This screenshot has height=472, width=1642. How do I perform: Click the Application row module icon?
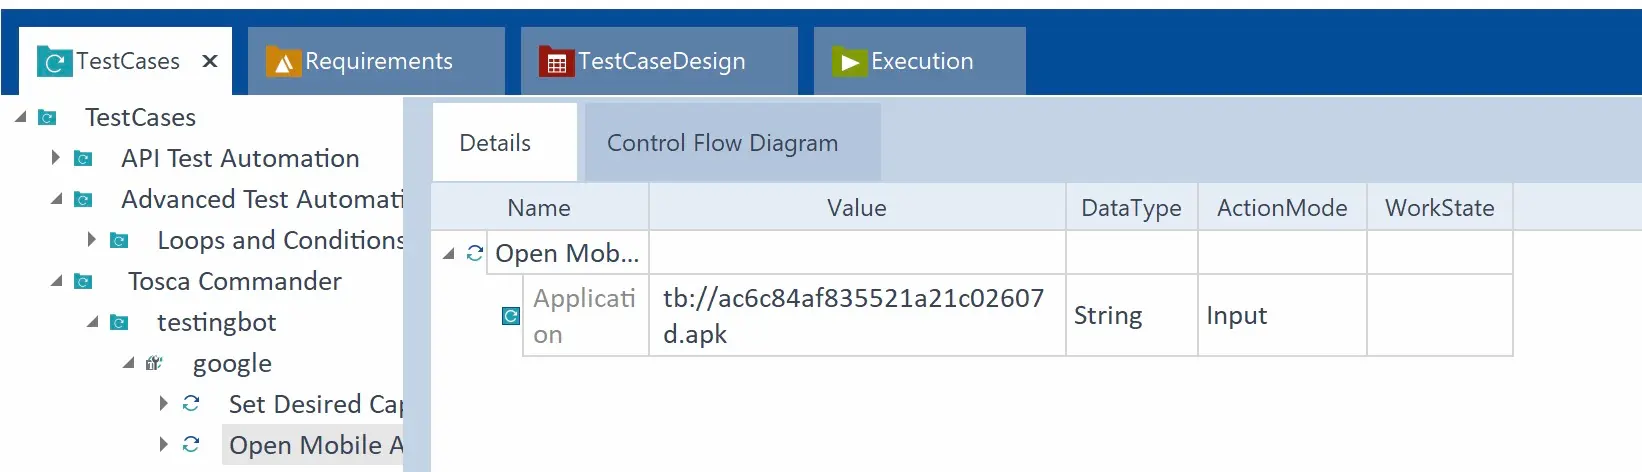(x=510, y=316)
